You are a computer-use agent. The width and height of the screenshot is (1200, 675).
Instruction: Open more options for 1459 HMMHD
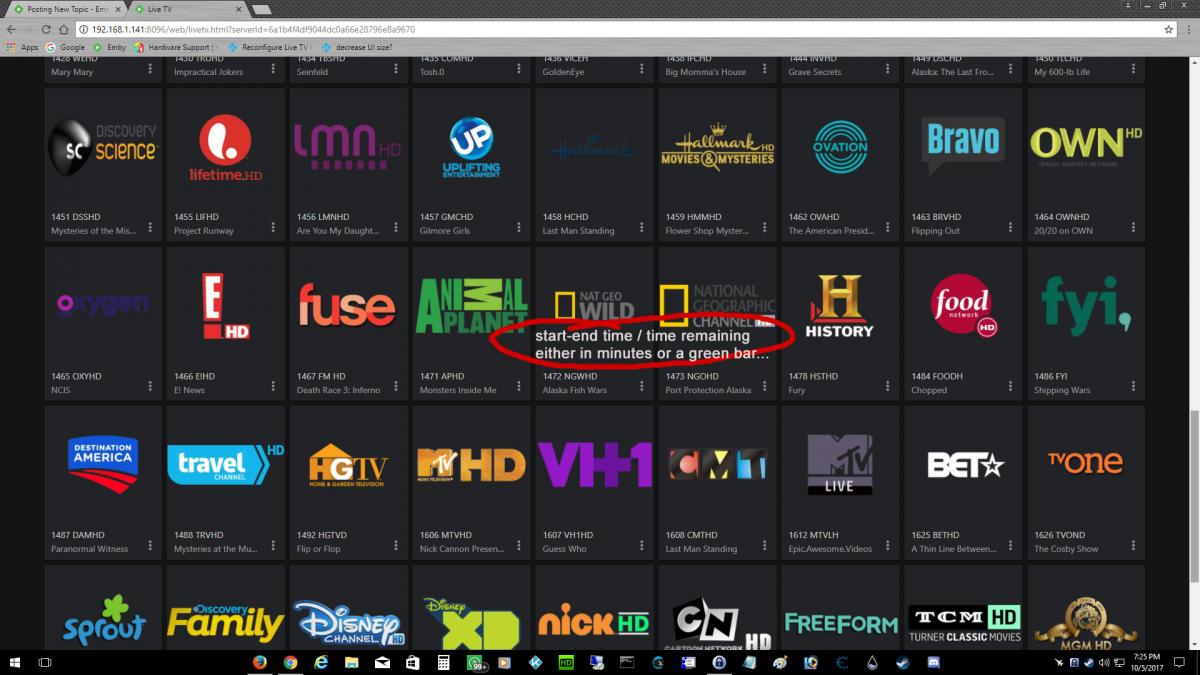[x=765, y=227]
